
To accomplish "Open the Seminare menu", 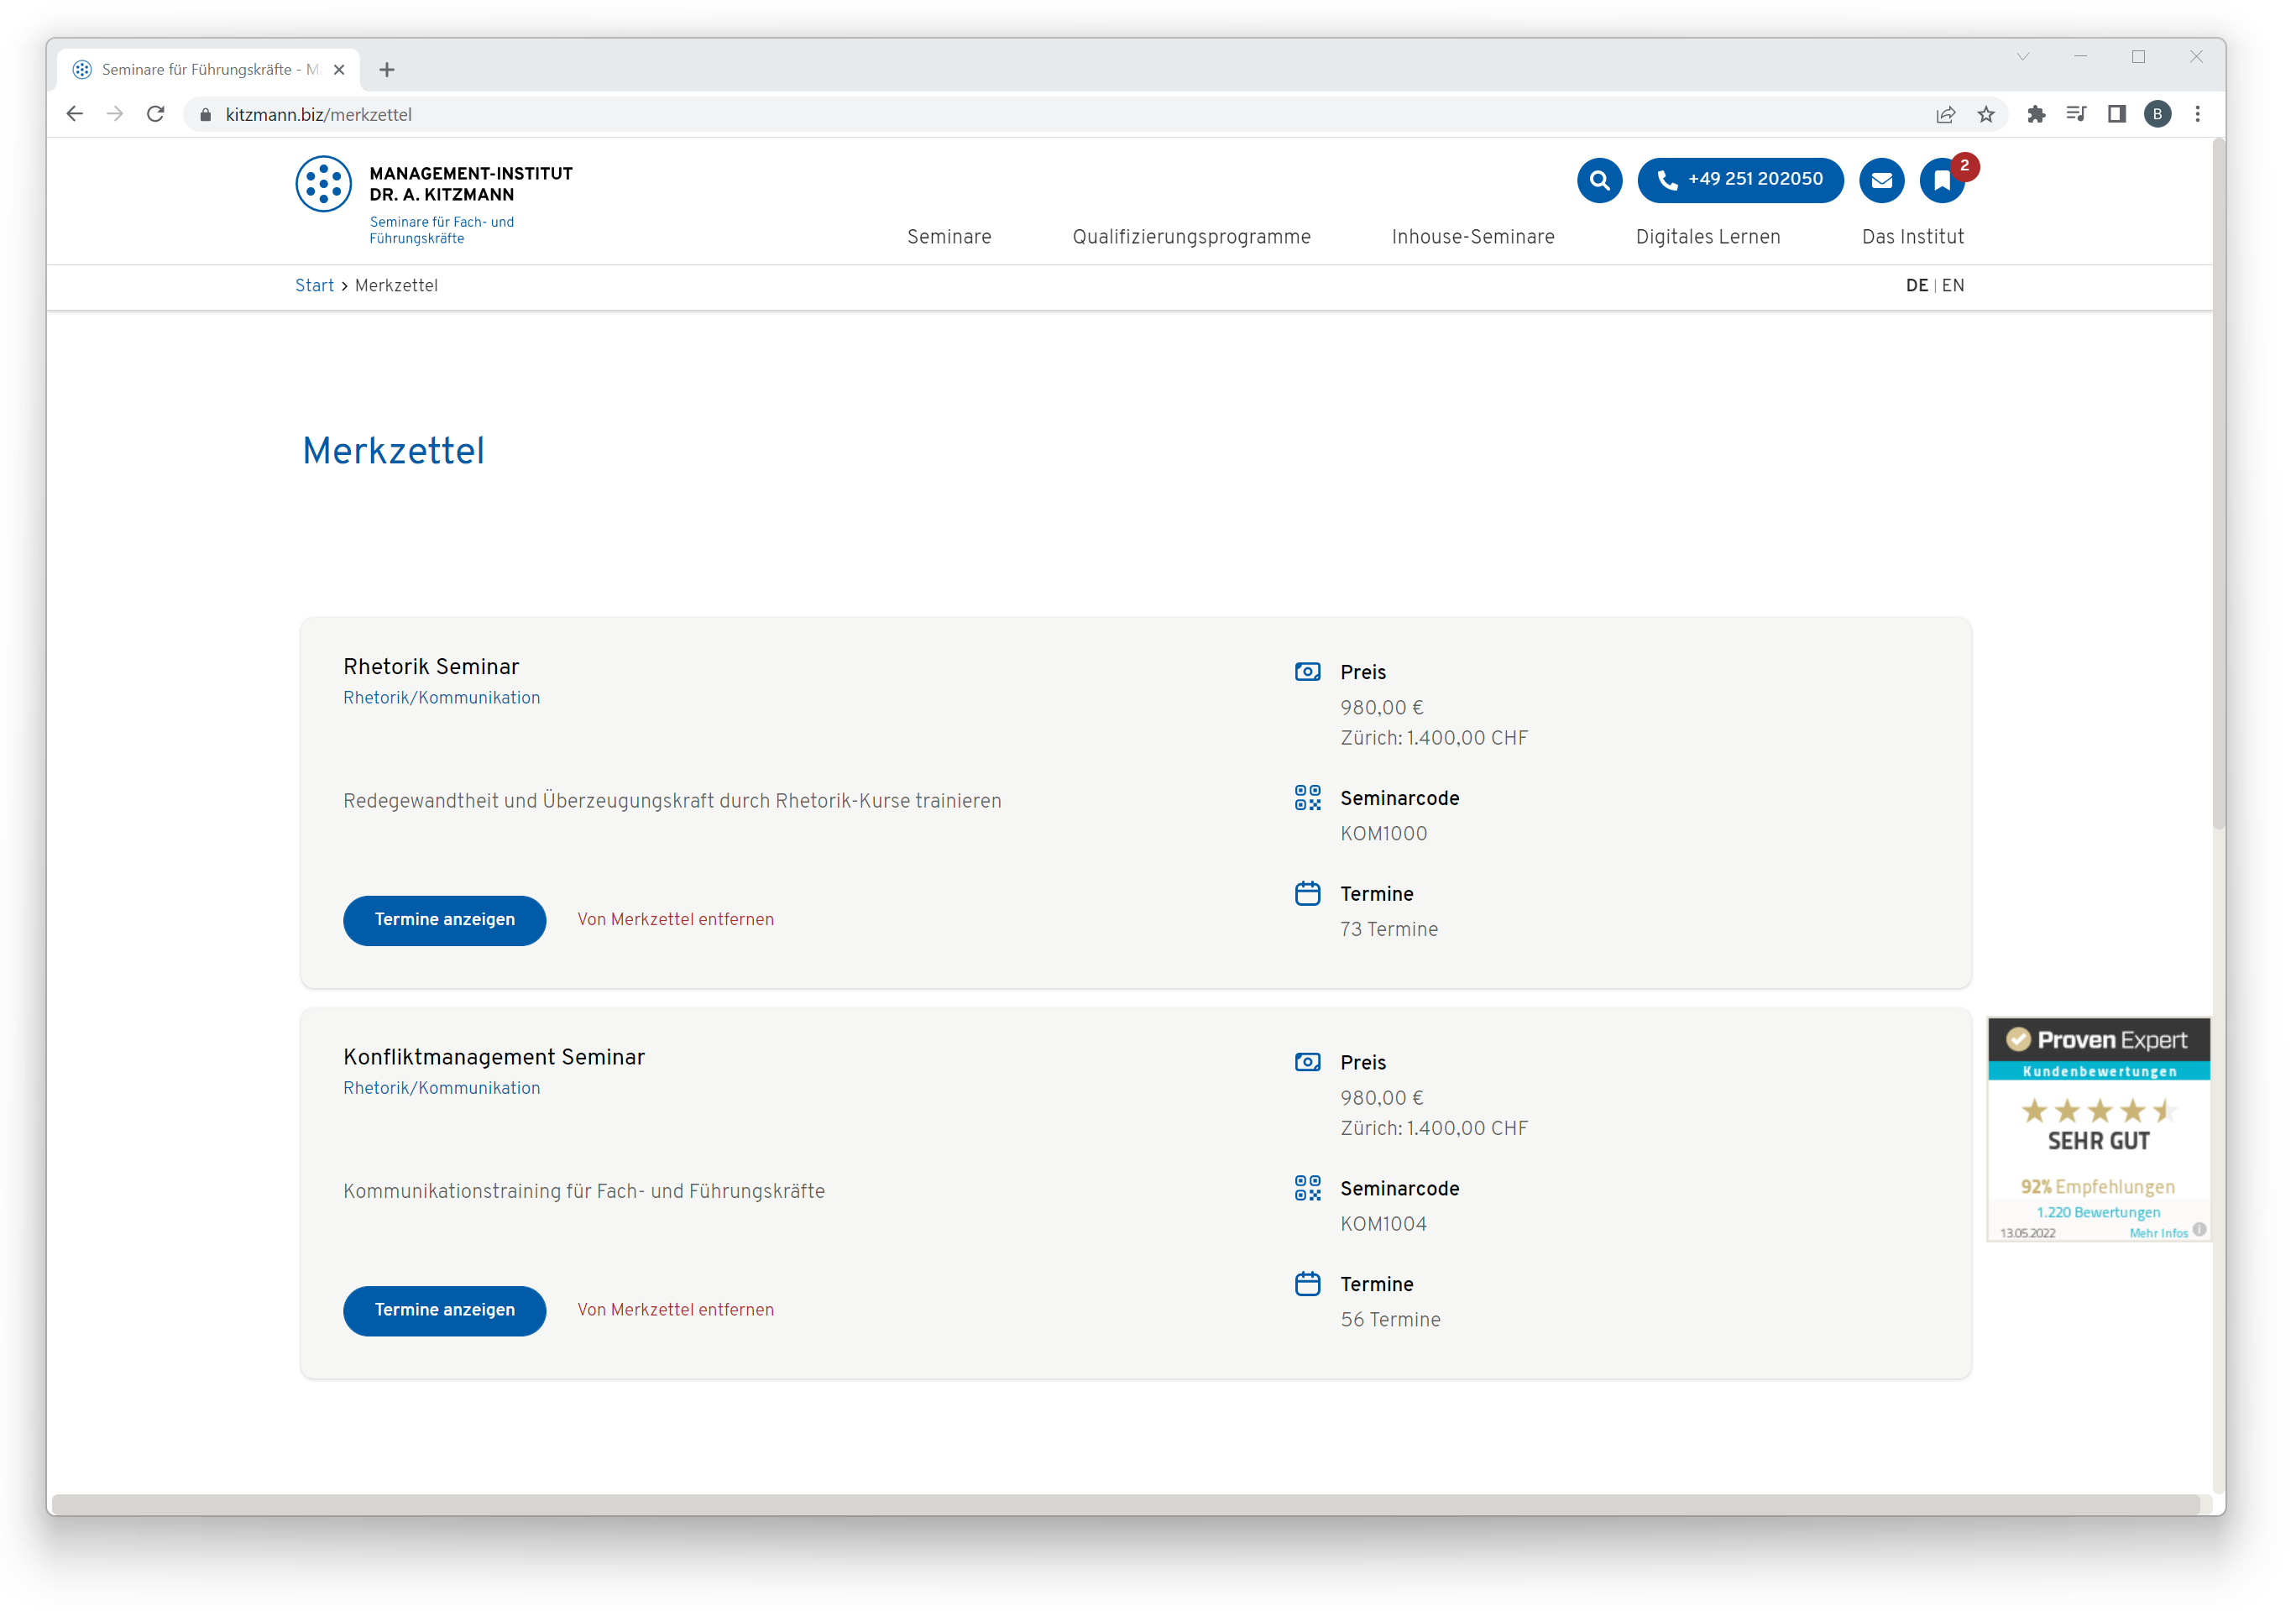I will 949,237.
